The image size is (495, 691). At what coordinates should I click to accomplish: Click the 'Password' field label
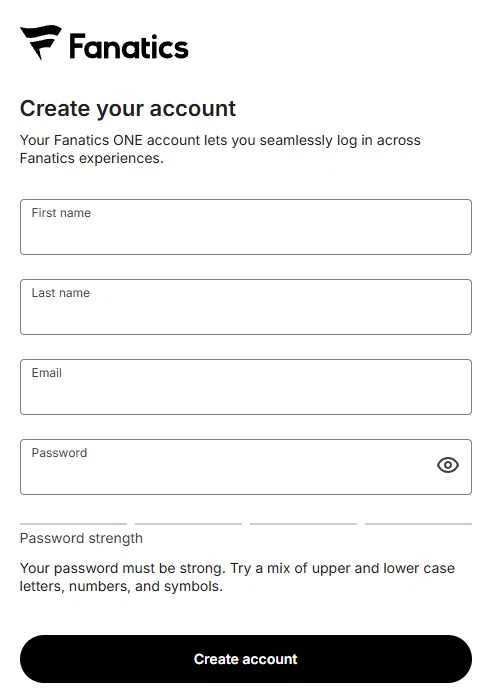[60, 453]
